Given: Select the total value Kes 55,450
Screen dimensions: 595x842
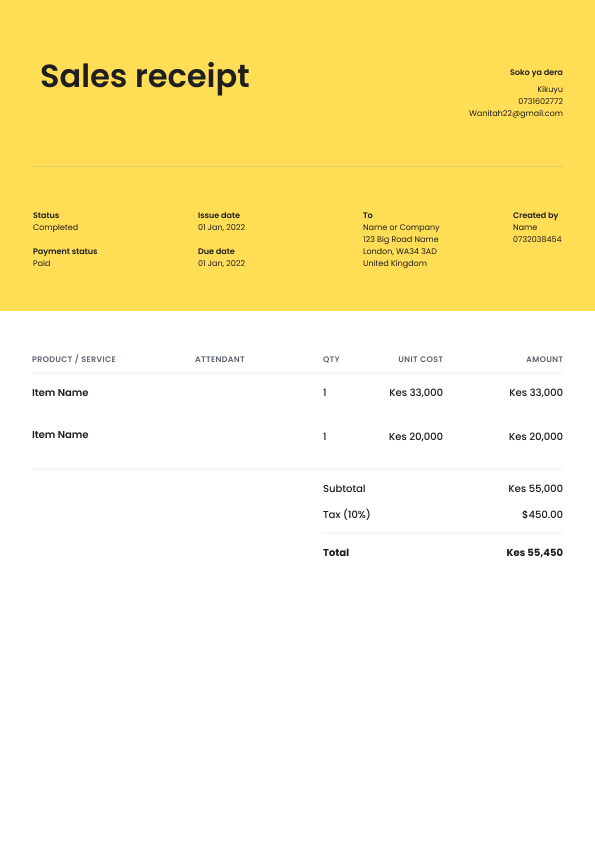Looking at the screenshot, I should pos(534,553).
